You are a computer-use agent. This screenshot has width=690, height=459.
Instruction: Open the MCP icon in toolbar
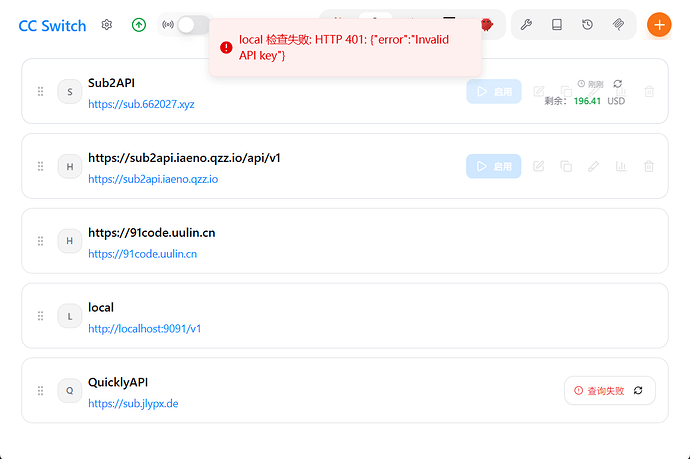(x=618, y=25)
